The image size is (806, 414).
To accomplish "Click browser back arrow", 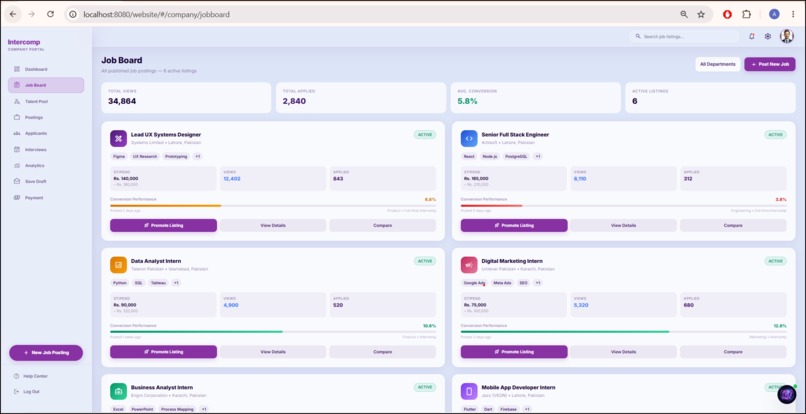I will point(13,14).
